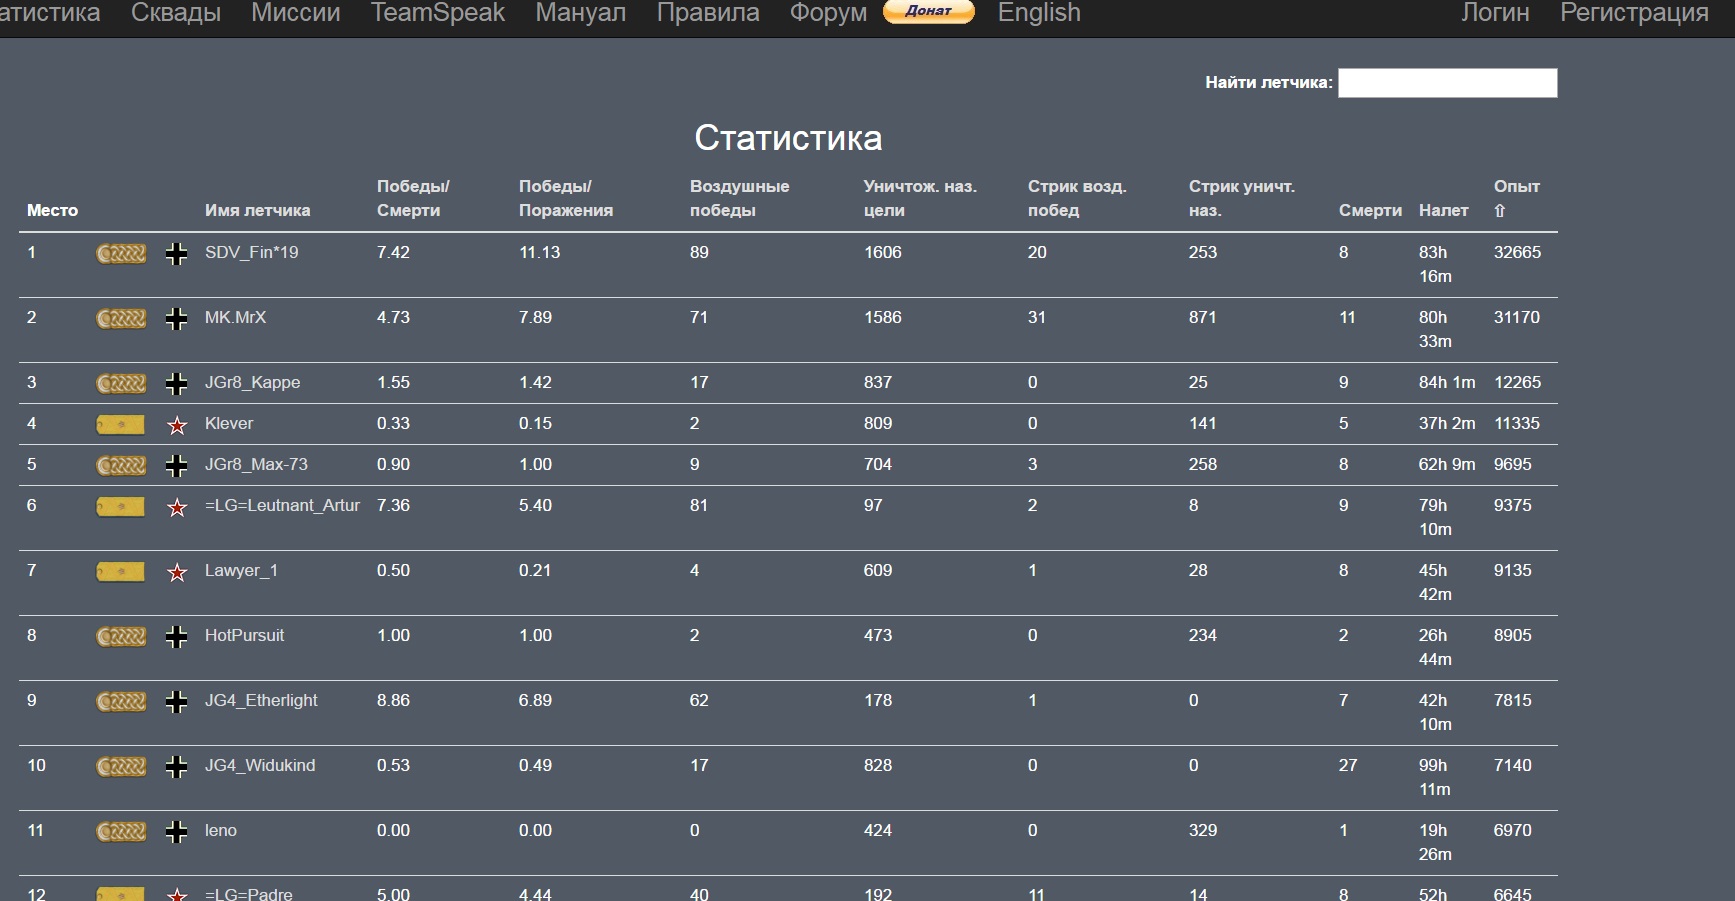Click the rank badge icon for HotPursuit
The image size is (1735, 901).
click(121, 637)
